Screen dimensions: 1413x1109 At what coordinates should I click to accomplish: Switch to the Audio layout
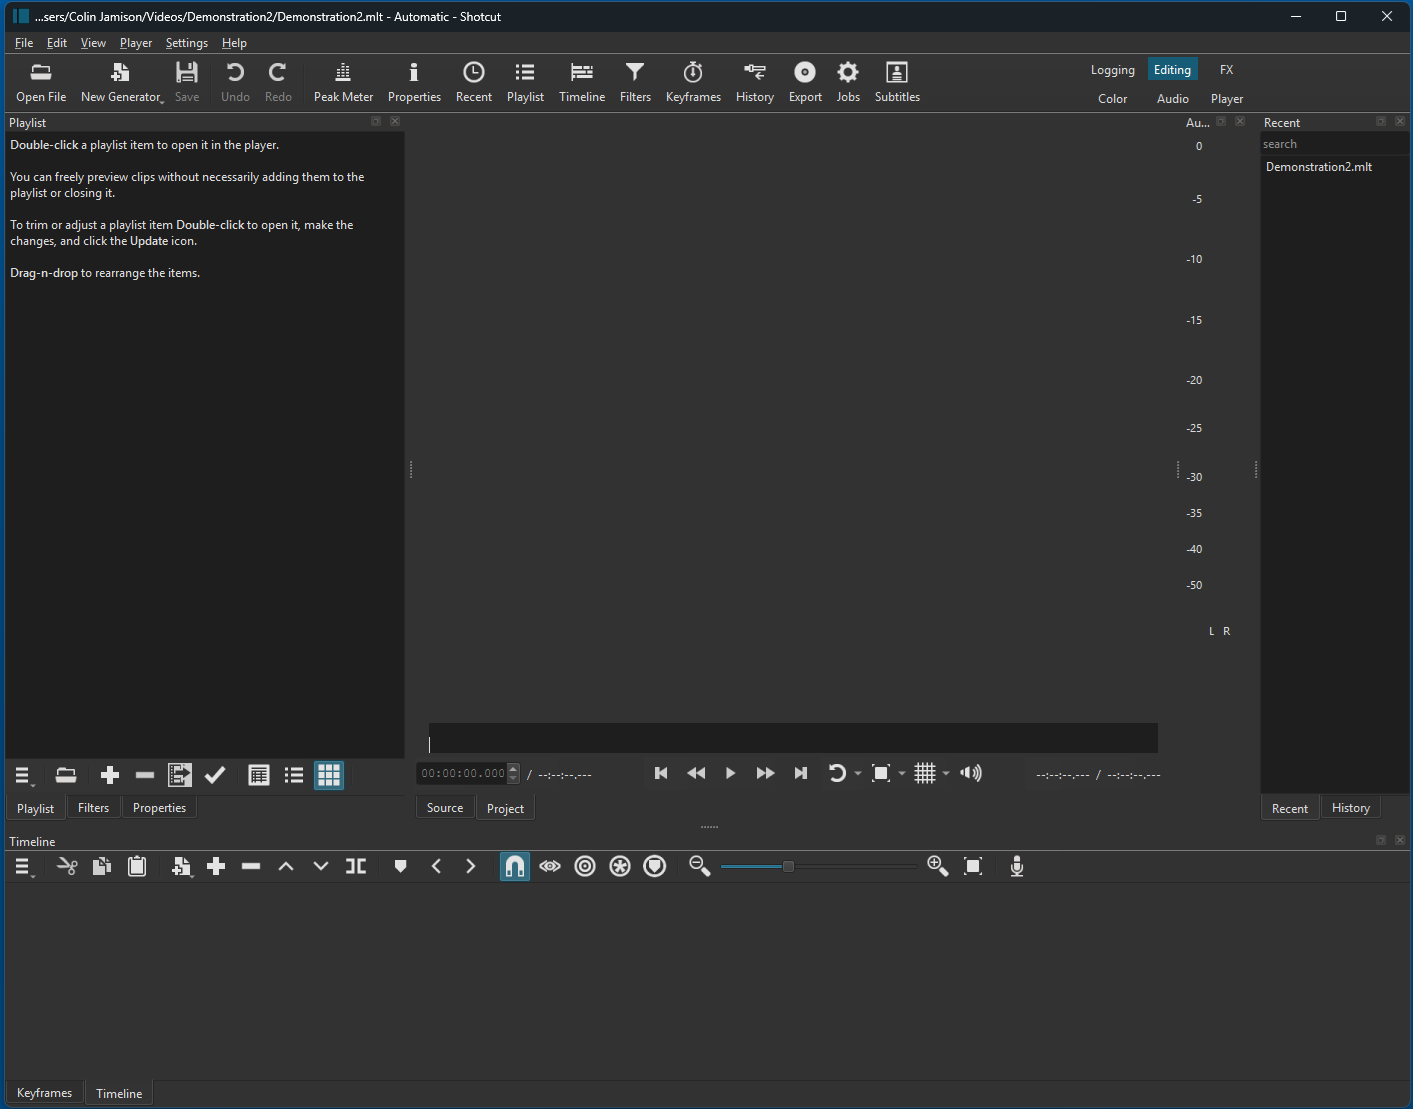[1171, 98]
